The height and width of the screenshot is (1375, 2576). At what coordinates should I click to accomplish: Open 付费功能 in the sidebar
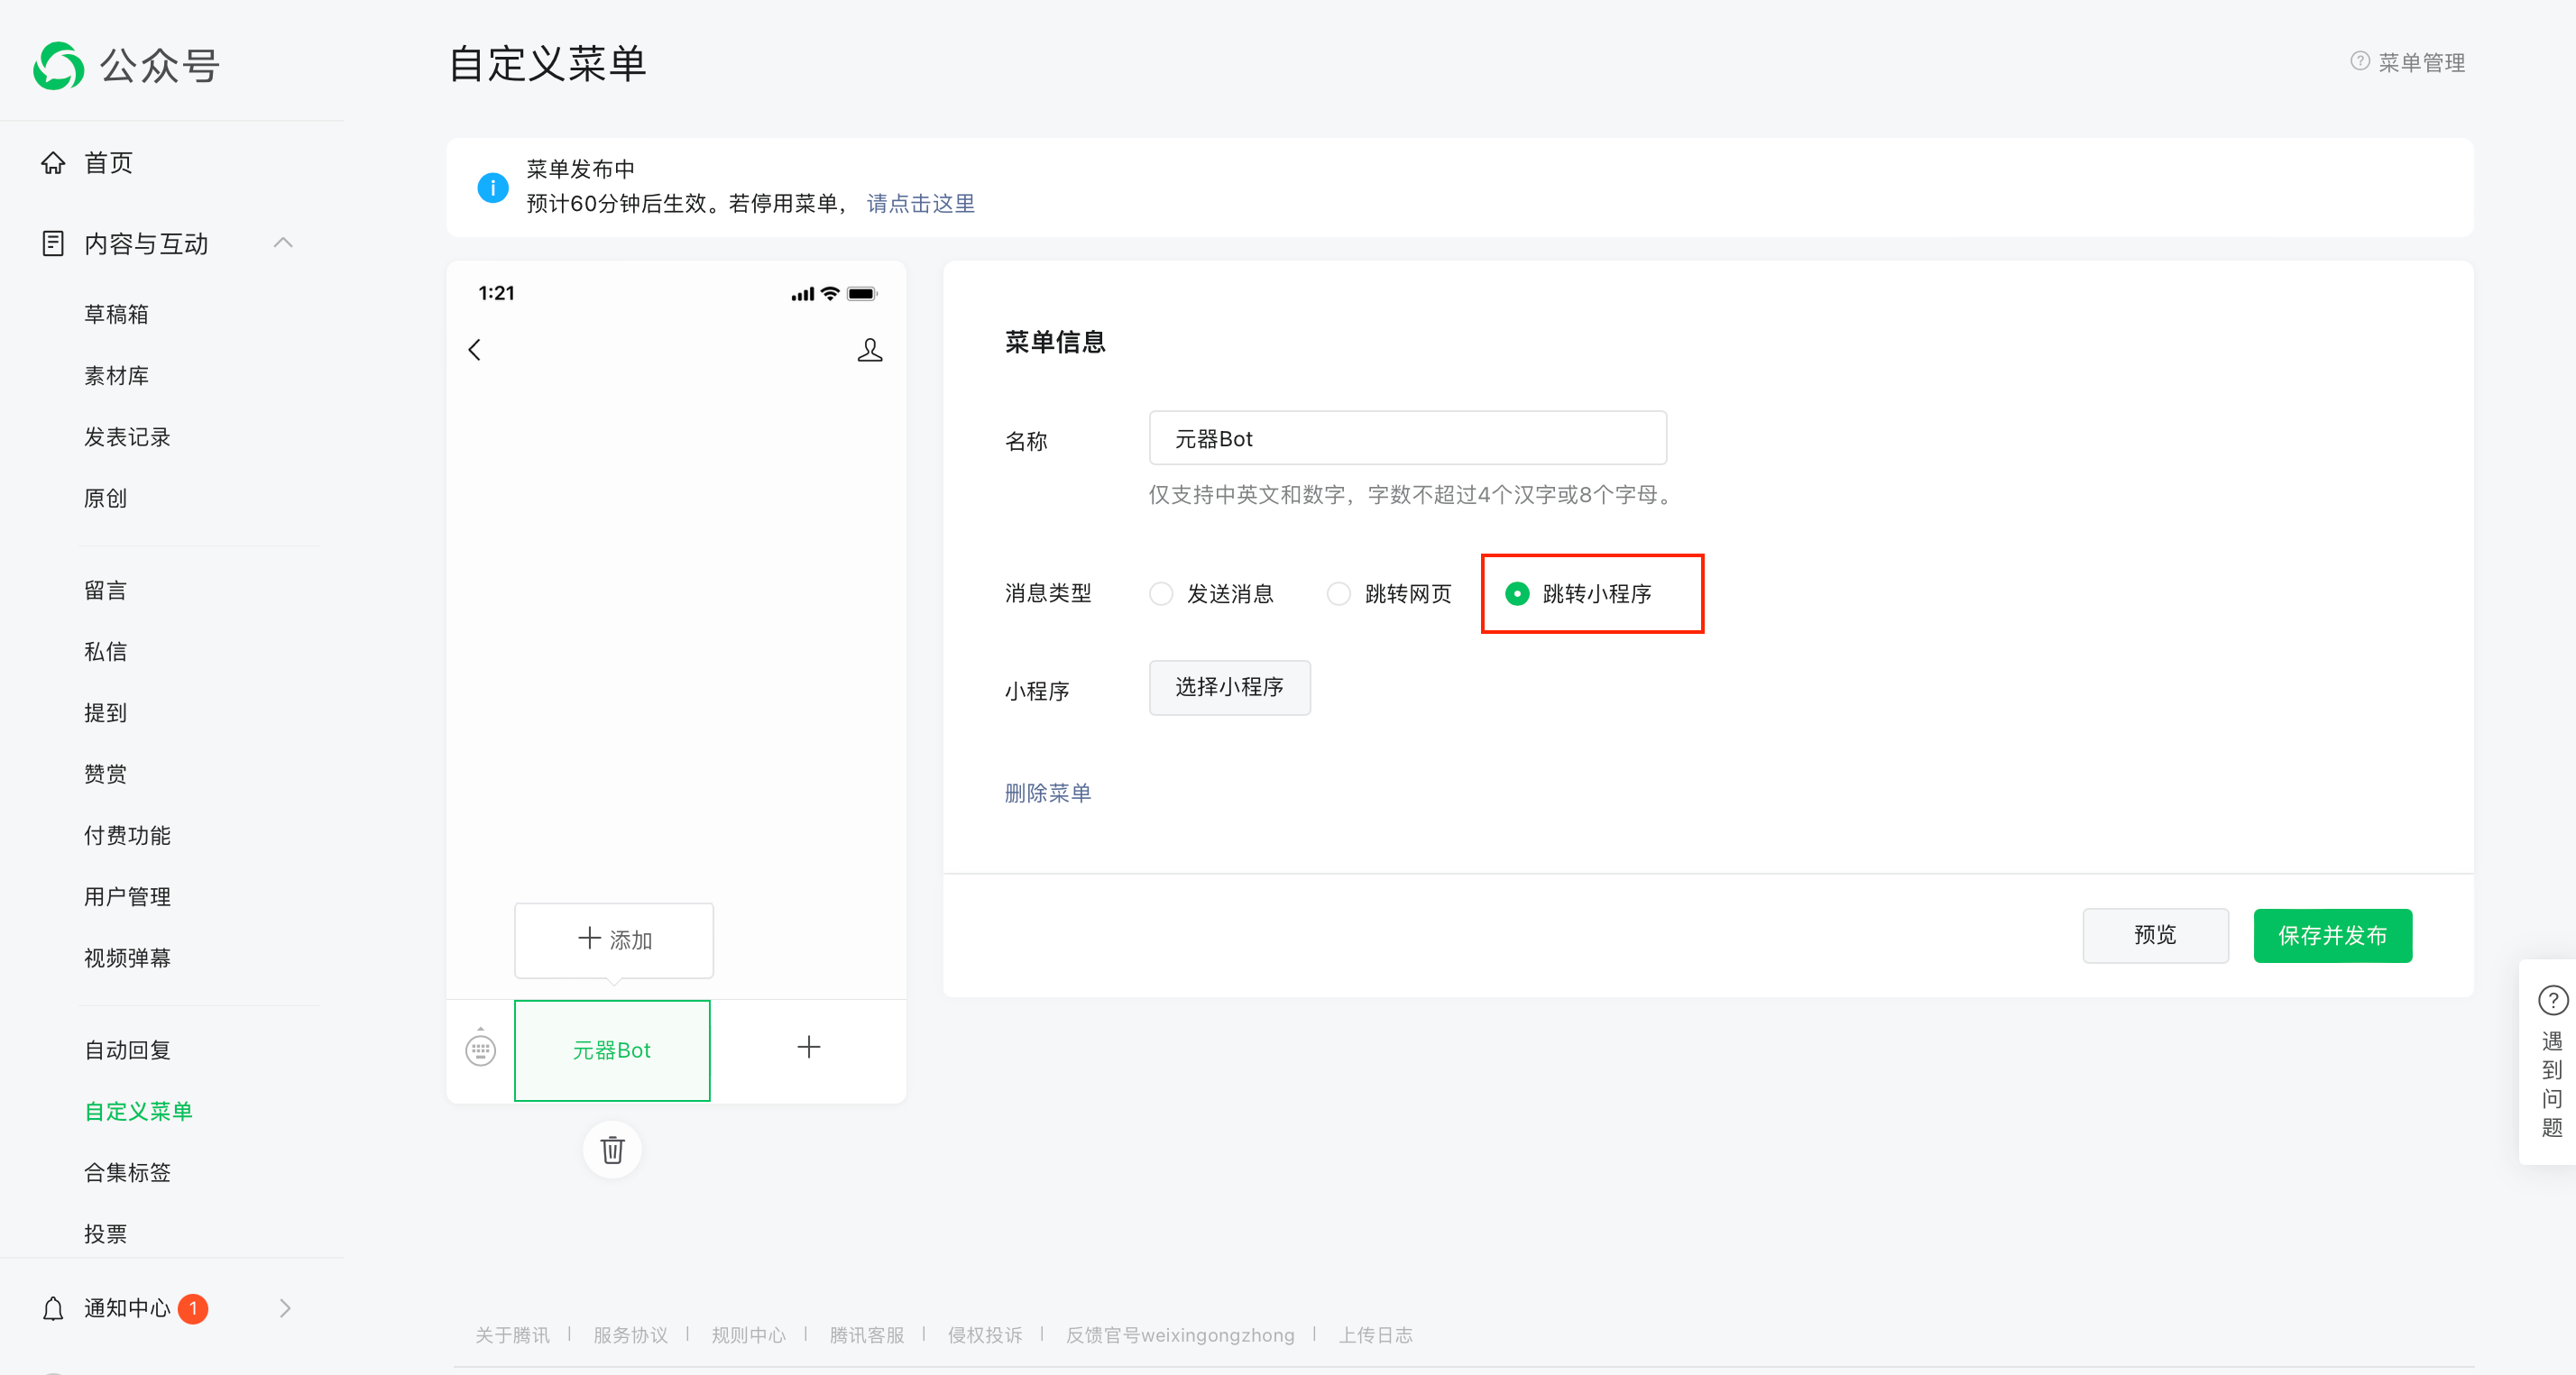pyautogui.click(x=128, y=835)
